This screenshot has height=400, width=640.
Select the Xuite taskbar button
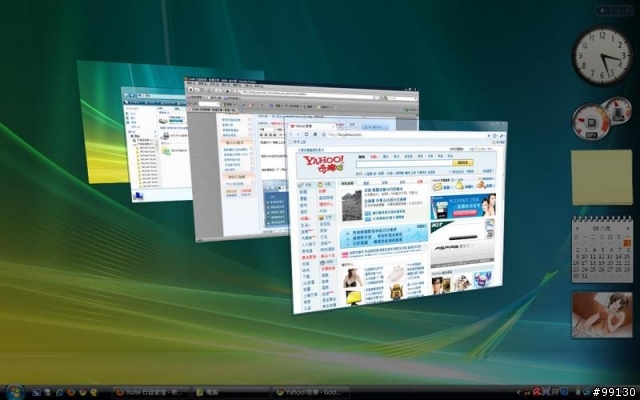pos(150,392)
